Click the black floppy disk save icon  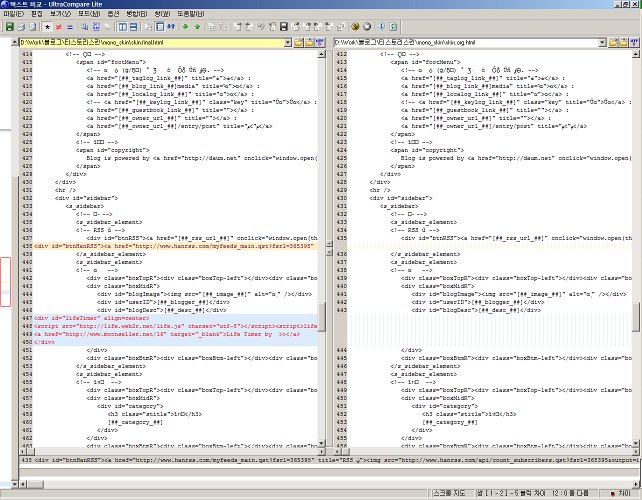pyautogui.click(x=283, y=27)
